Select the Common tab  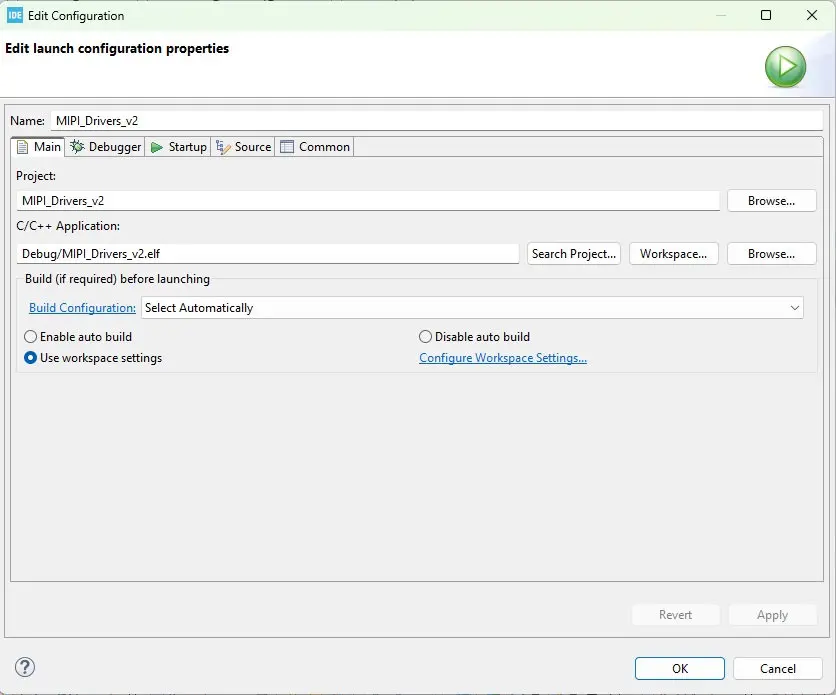[x=315, y=147]
